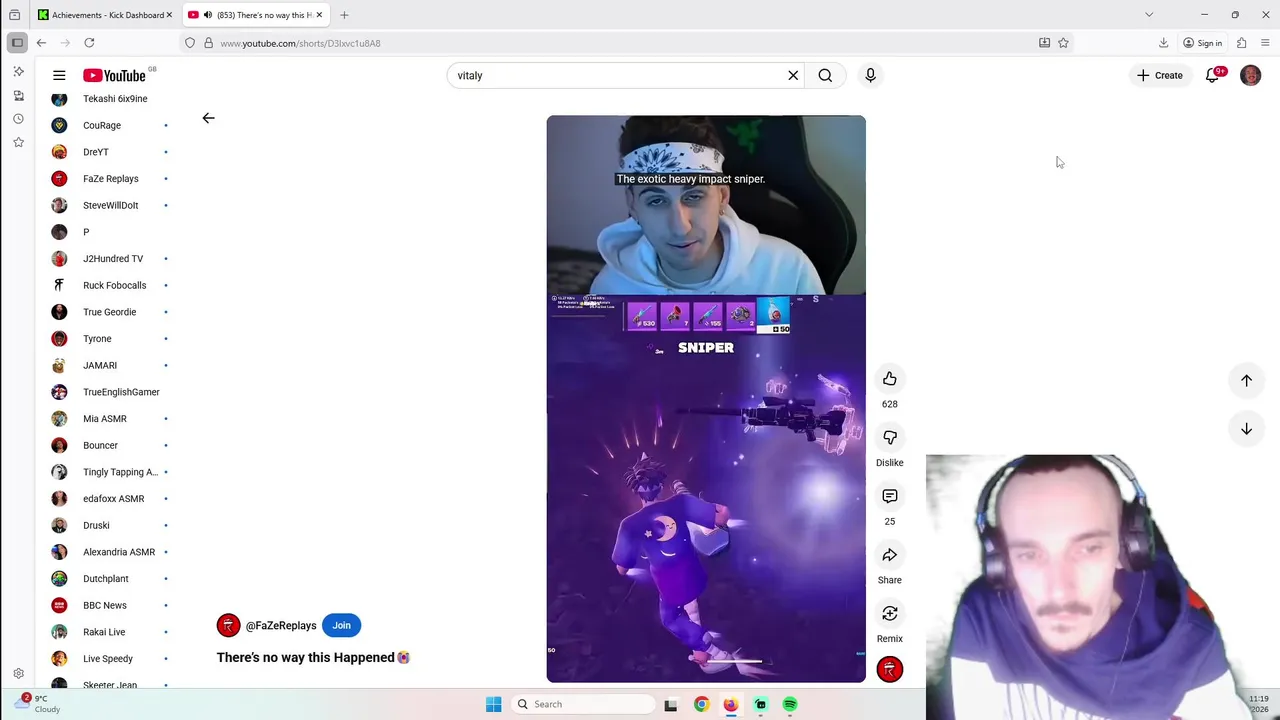This screenshot has height=720, width=1280.
Task: Open sidebar AI chatbot sparkle icon
Action: (18, 72)
